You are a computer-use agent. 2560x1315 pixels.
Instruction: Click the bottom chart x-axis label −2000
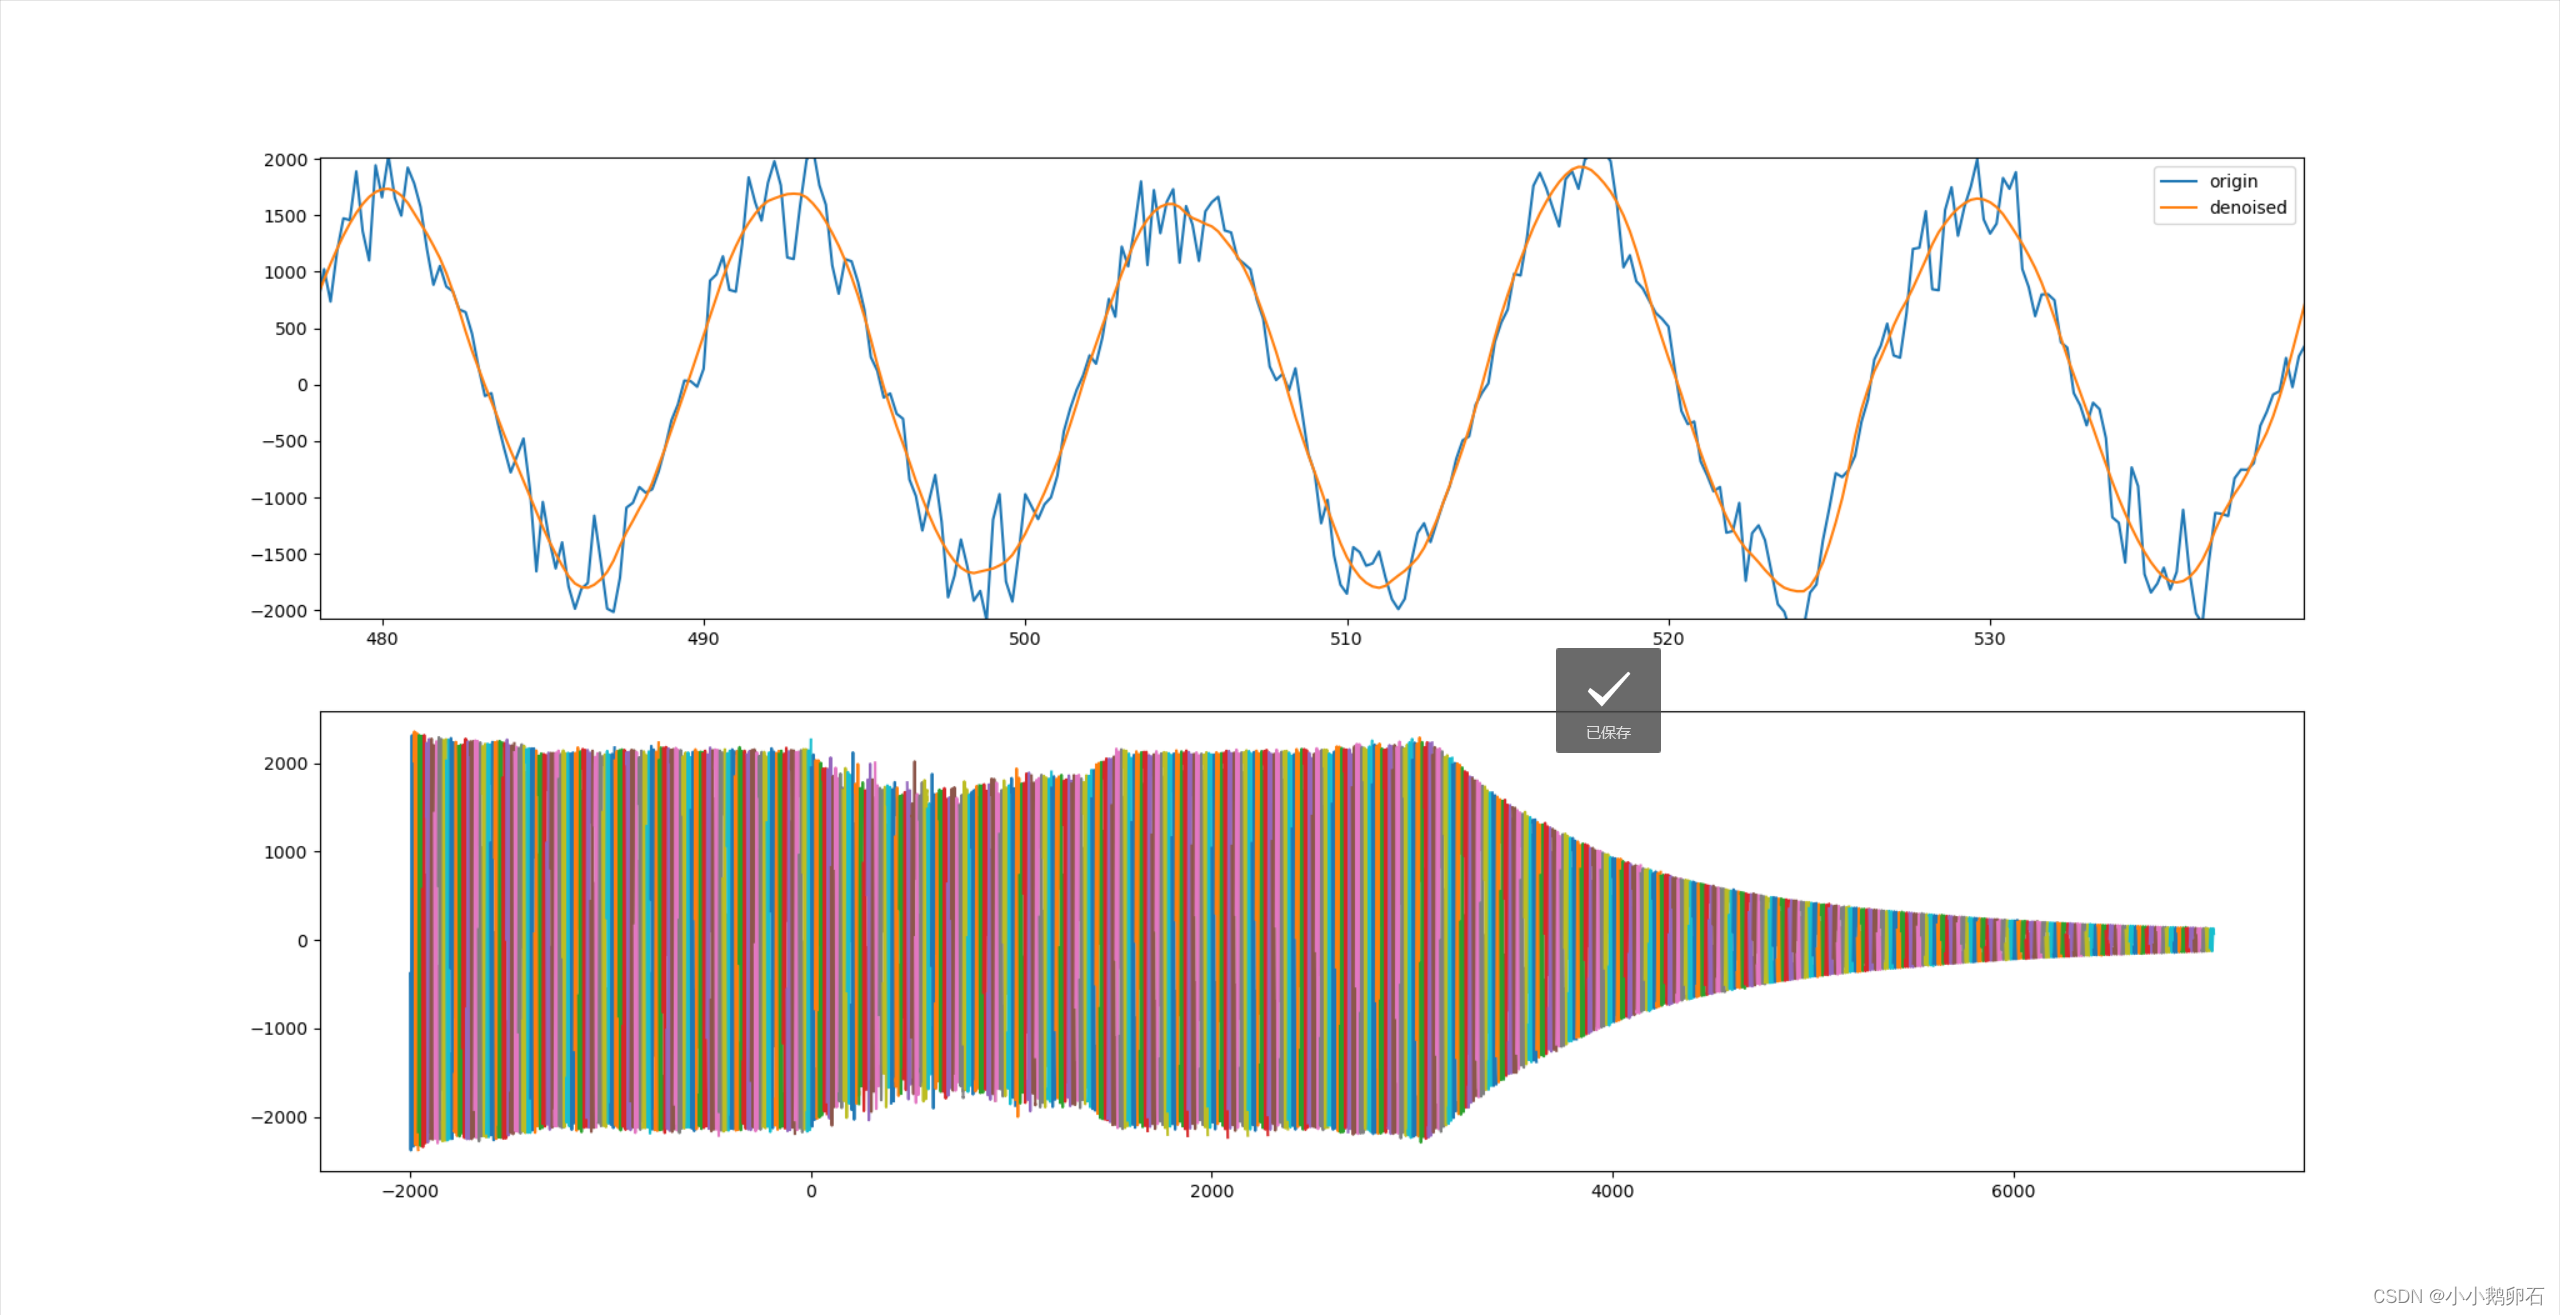click(410, 1191)
